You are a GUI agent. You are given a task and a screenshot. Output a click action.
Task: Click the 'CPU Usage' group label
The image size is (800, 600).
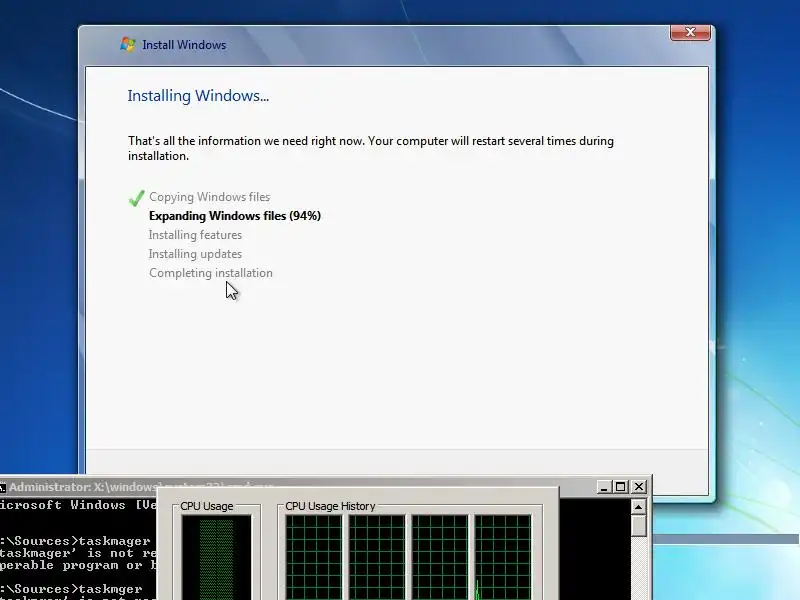[207, 506]
